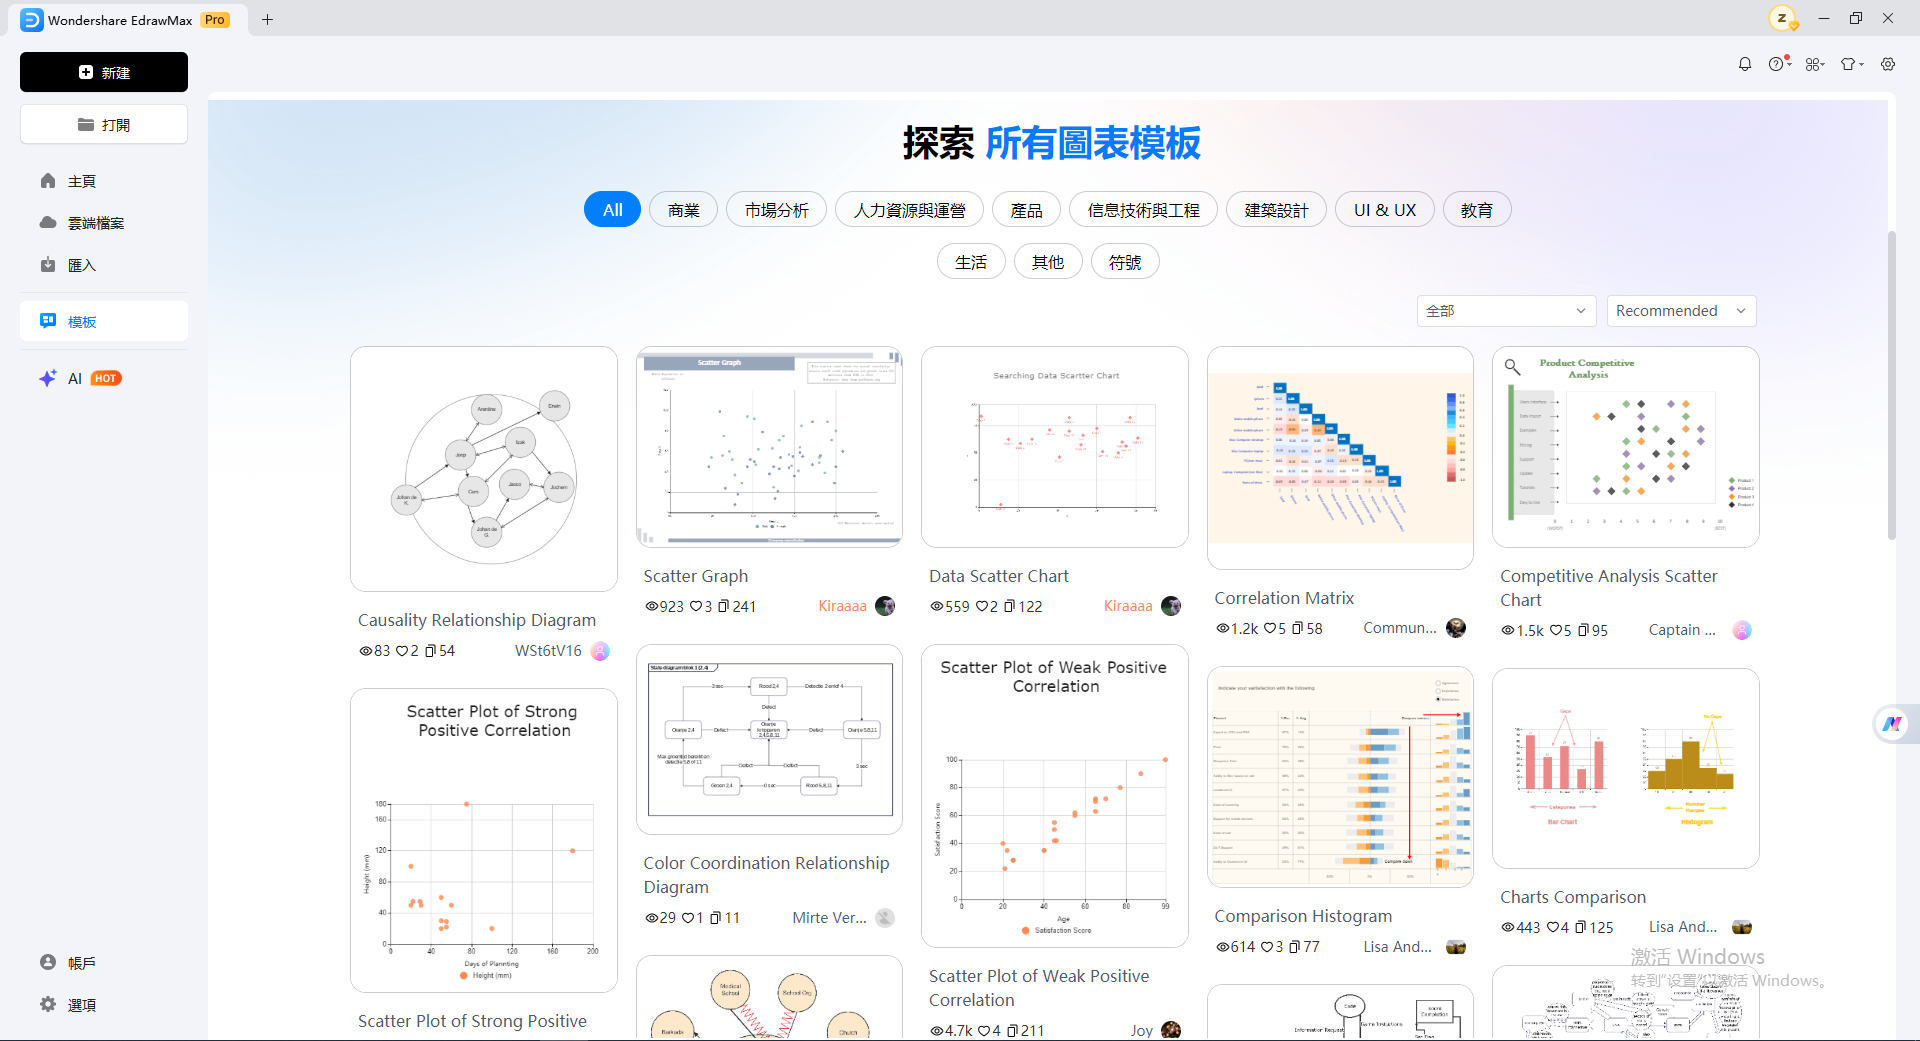Open a new tab with plus icon
Image resolution: width=1920 pixels, height=1041 pixels.
point(267,19)
